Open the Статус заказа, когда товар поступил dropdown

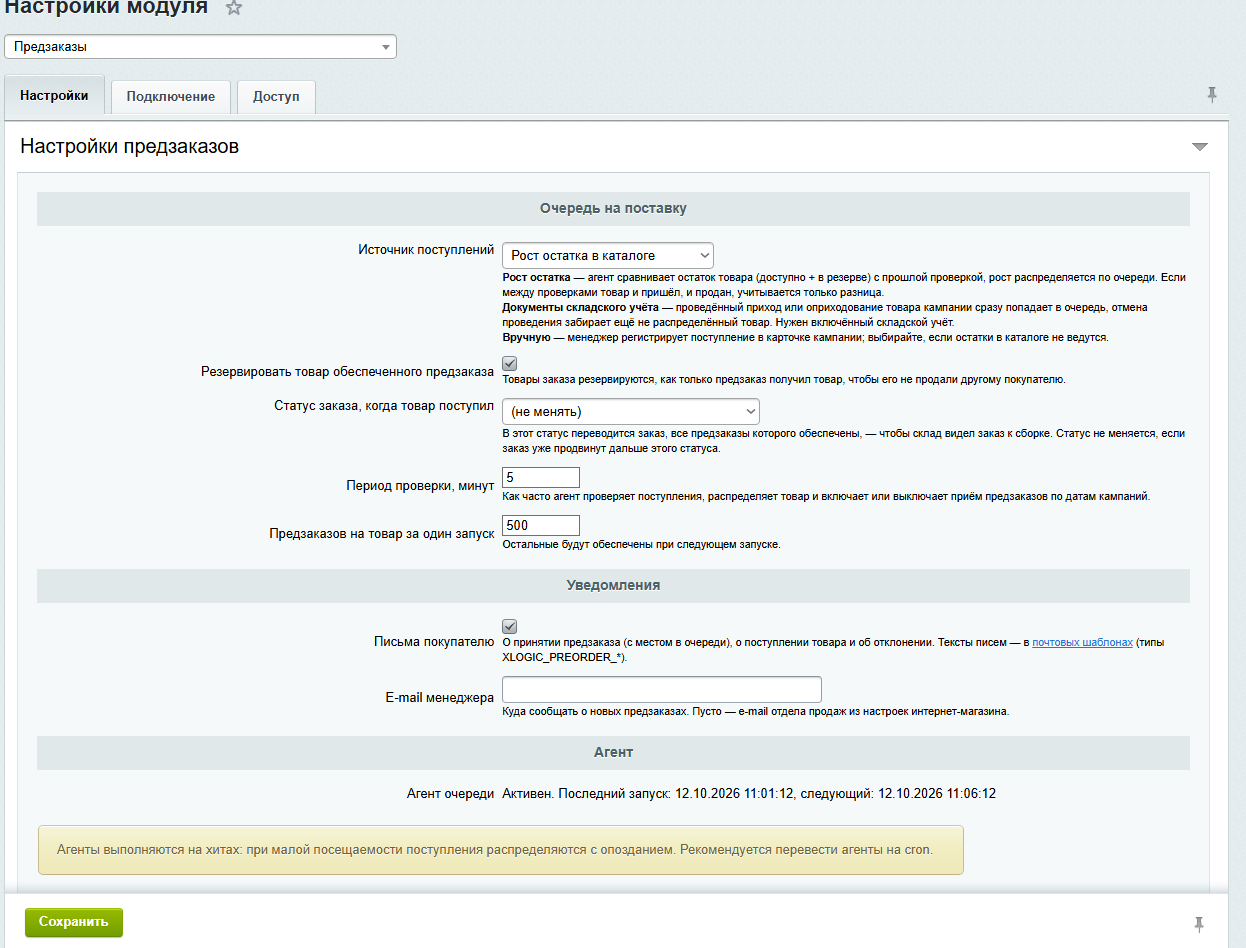[x=631, y=411]
